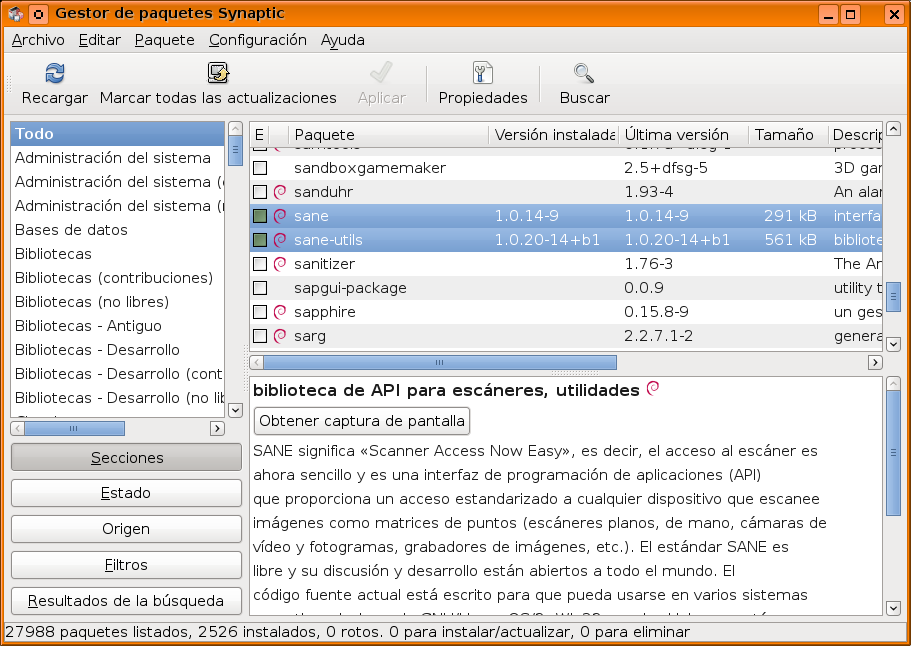Screen dimensions: 911x646
Task: Sort by Tamaño column header
Action: (788, 135)
